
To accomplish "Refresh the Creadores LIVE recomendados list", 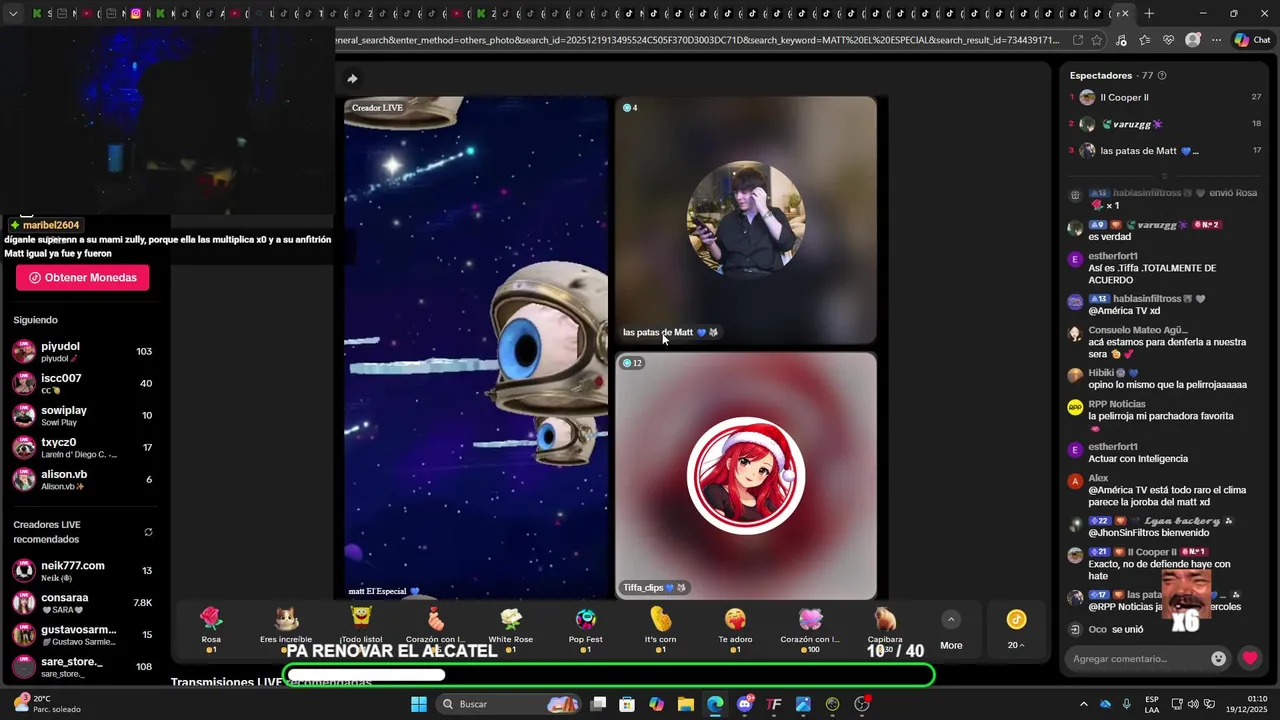I will click(x=148, y=532).
